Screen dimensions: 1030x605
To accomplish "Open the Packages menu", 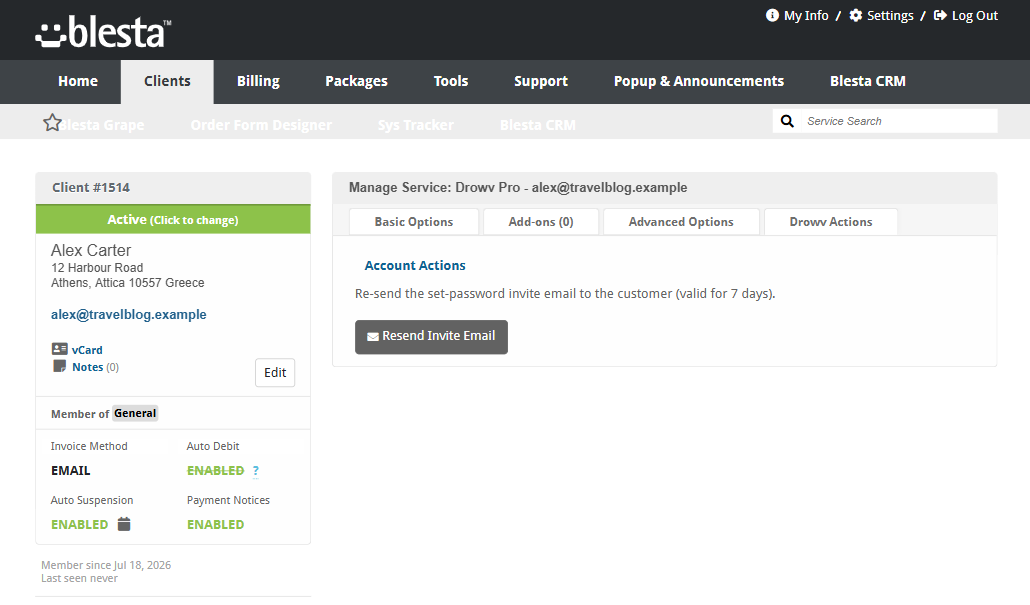I will click(x=356, y=81).
